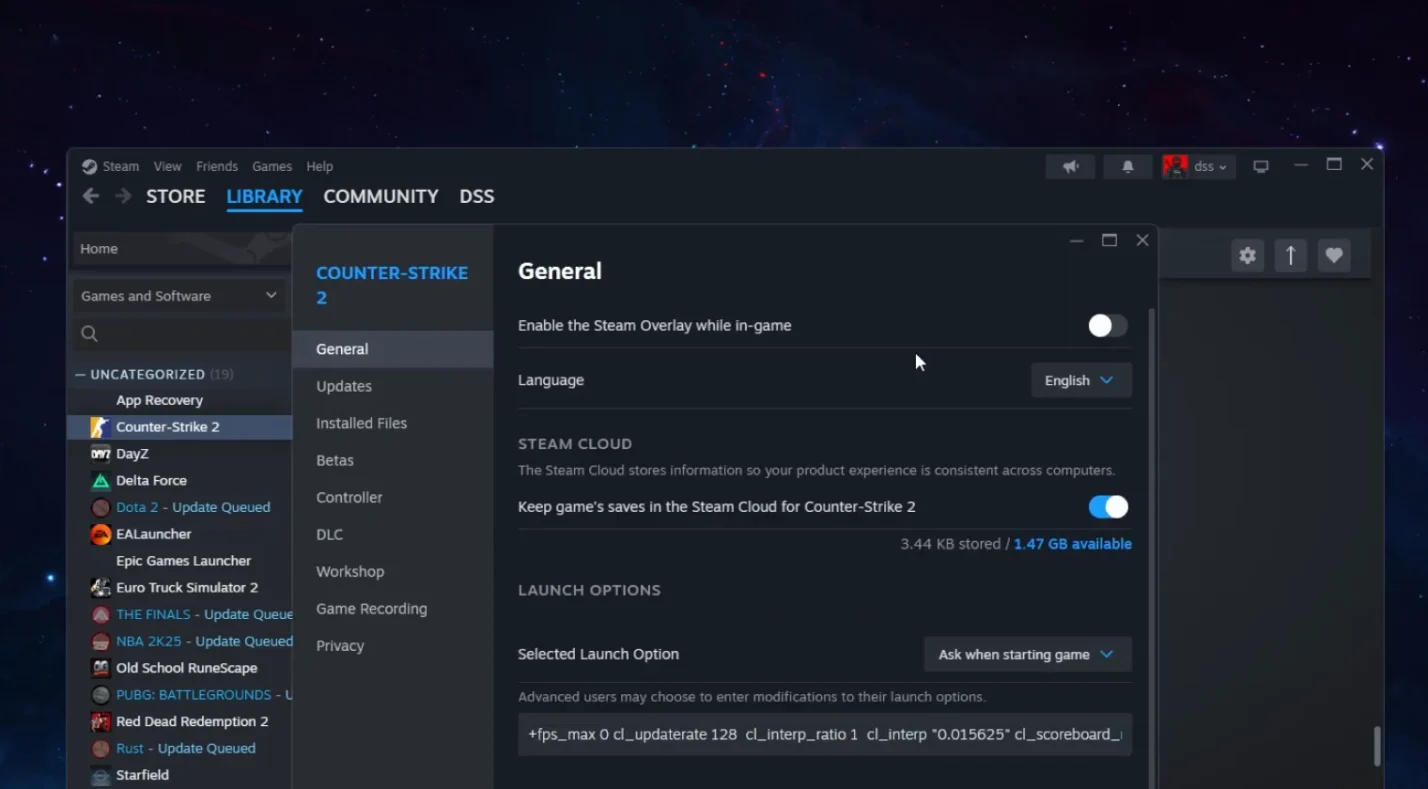The width and height of the screenshot is (1428, 789).
Task: Open the Store tab
Action: (x=175, y=197)
